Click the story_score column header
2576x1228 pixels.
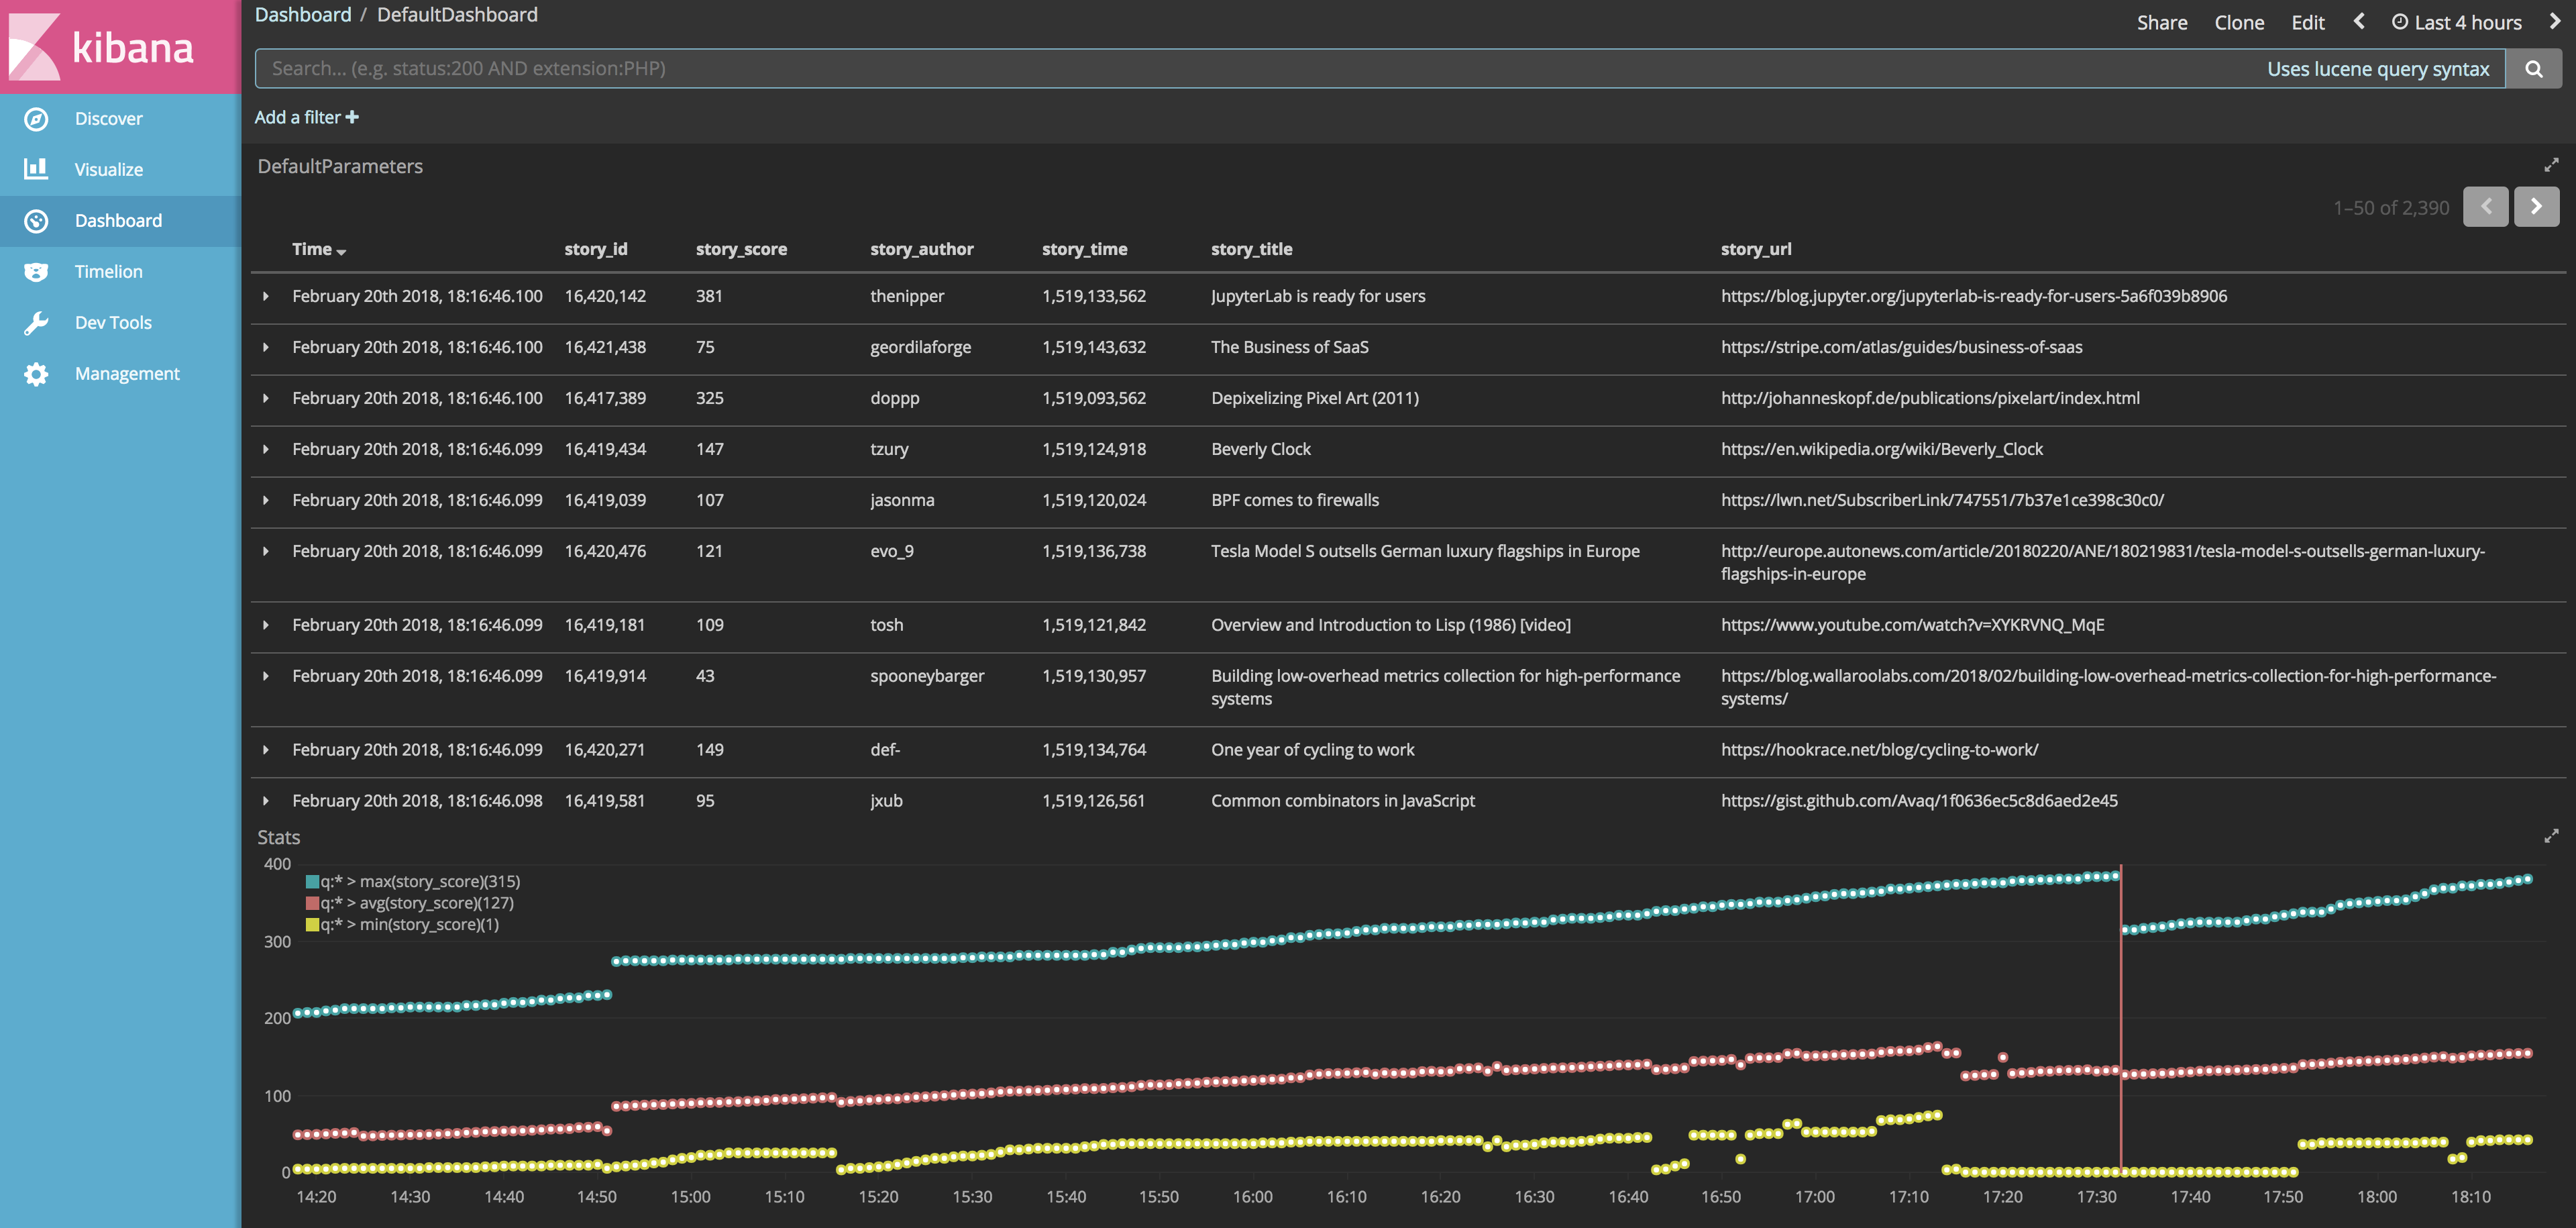pos(741,249)
